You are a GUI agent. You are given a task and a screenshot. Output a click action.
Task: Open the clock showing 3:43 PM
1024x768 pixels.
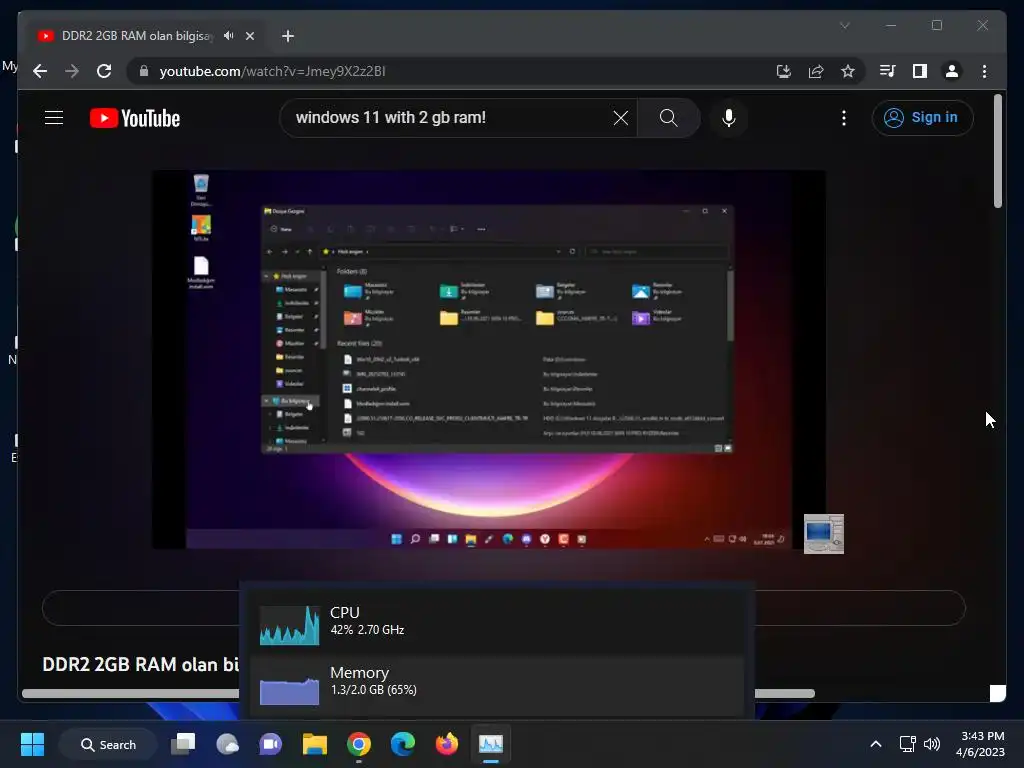pos(980,744)
